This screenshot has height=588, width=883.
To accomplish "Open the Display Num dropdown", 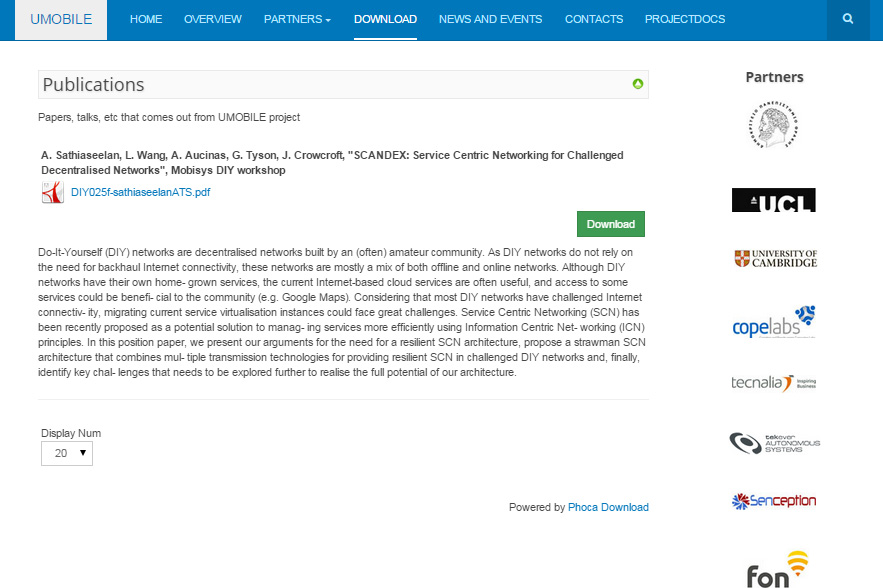I will point(67,453).
